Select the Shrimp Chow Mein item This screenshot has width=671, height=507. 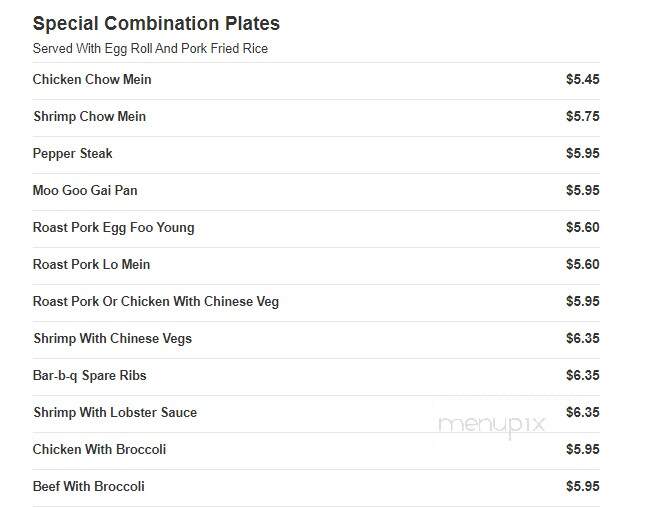[90, 116]
